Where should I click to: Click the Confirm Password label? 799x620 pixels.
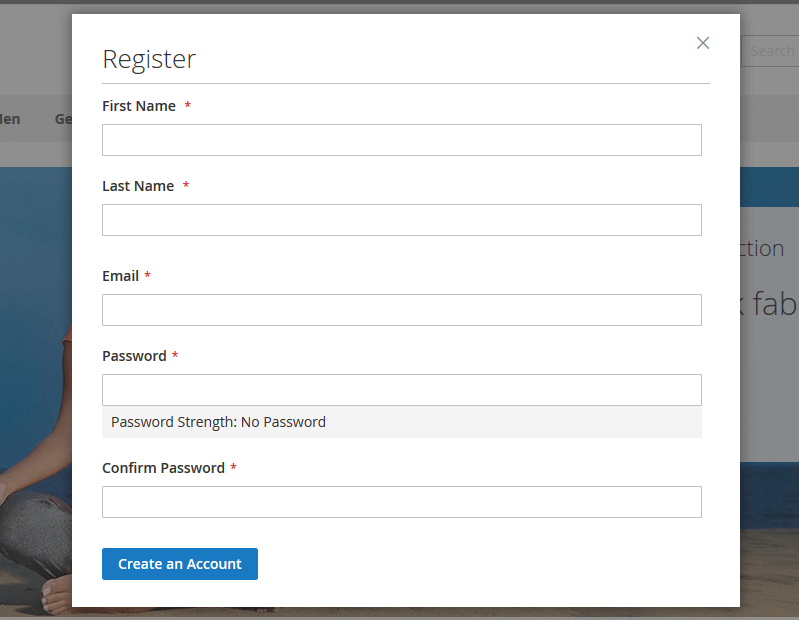click(x=163, y=468)
